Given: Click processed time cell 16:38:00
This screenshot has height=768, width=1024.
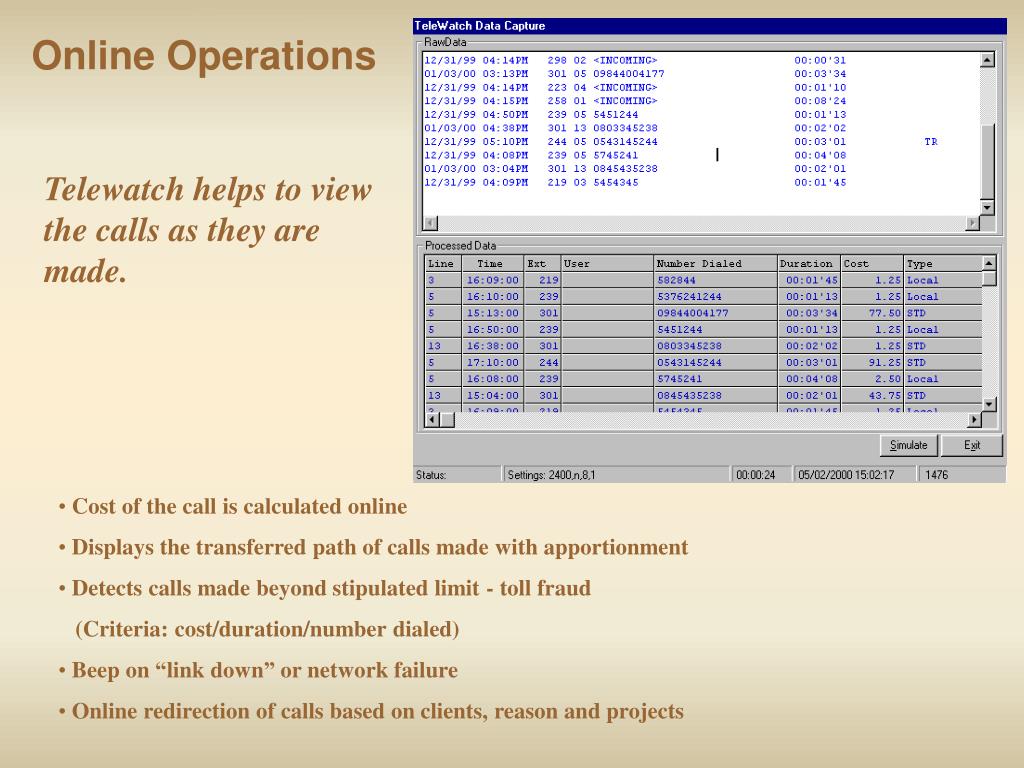Looking at the screenshot, I should tap(493, 346).
